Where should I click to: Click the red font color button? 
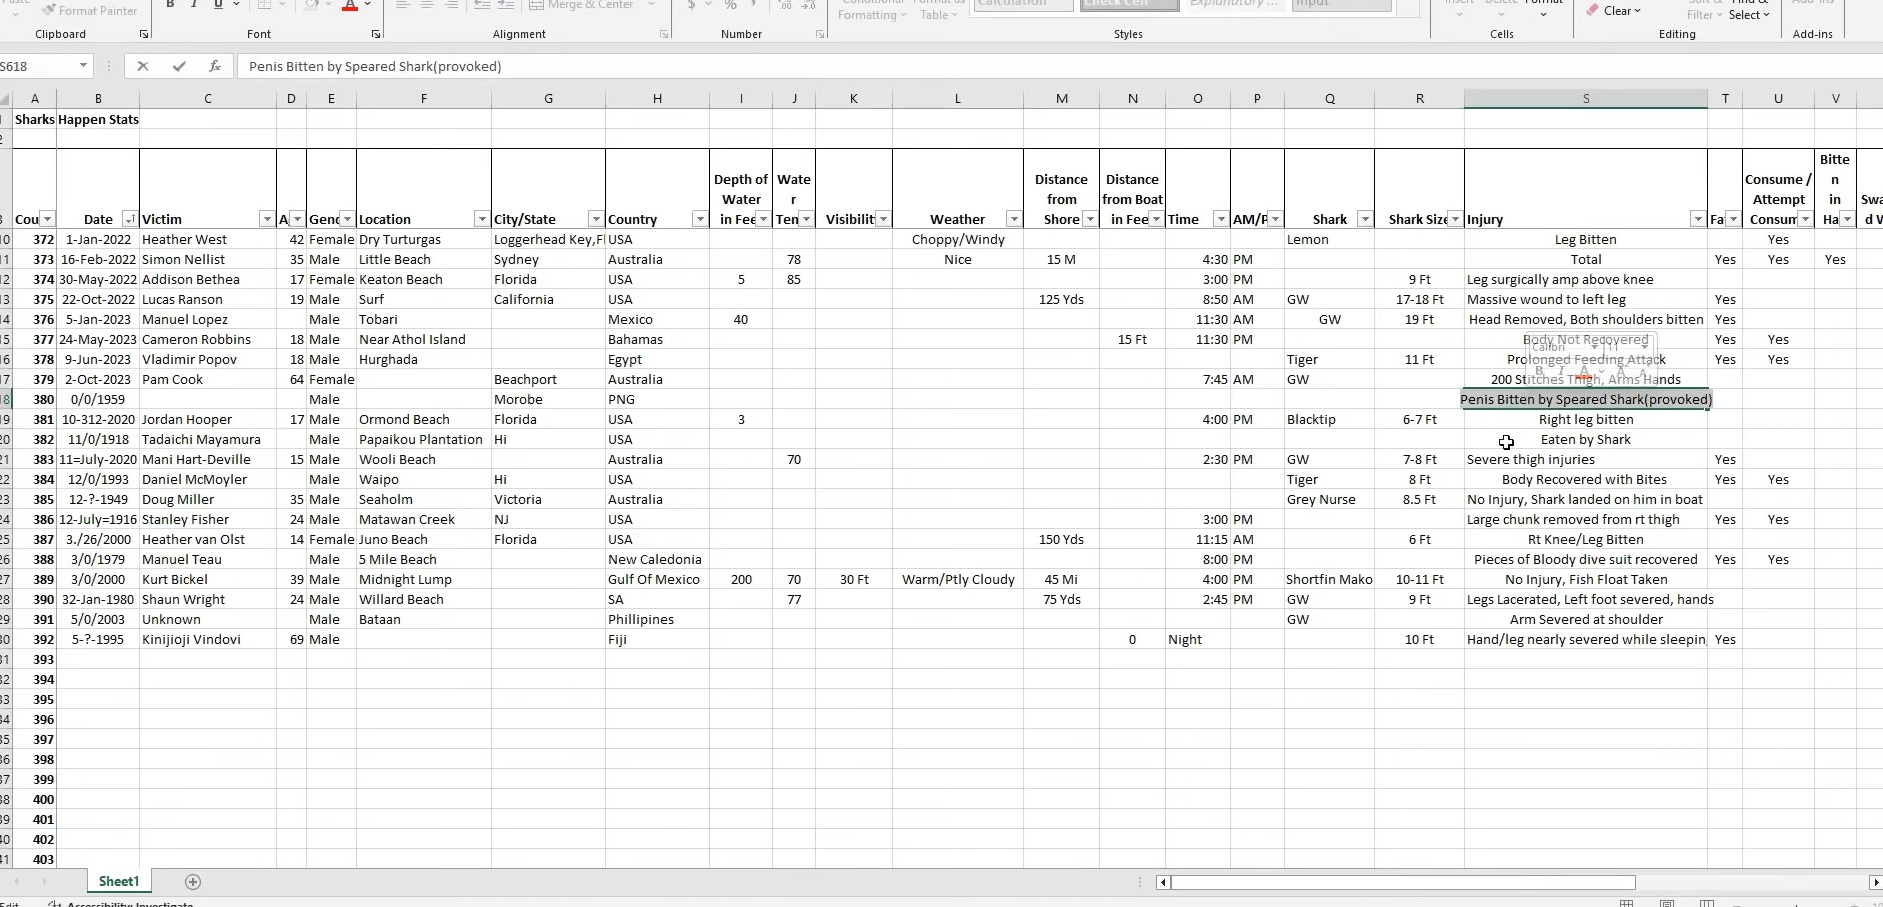(349, 5)
